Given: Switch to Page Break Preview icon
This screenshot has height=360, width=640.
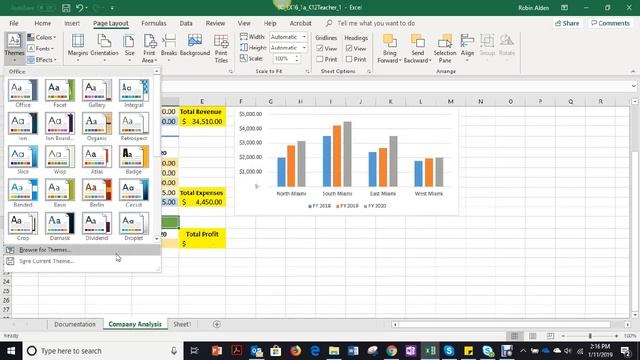Looking at the screenshot, I should (x=550, y=336).
